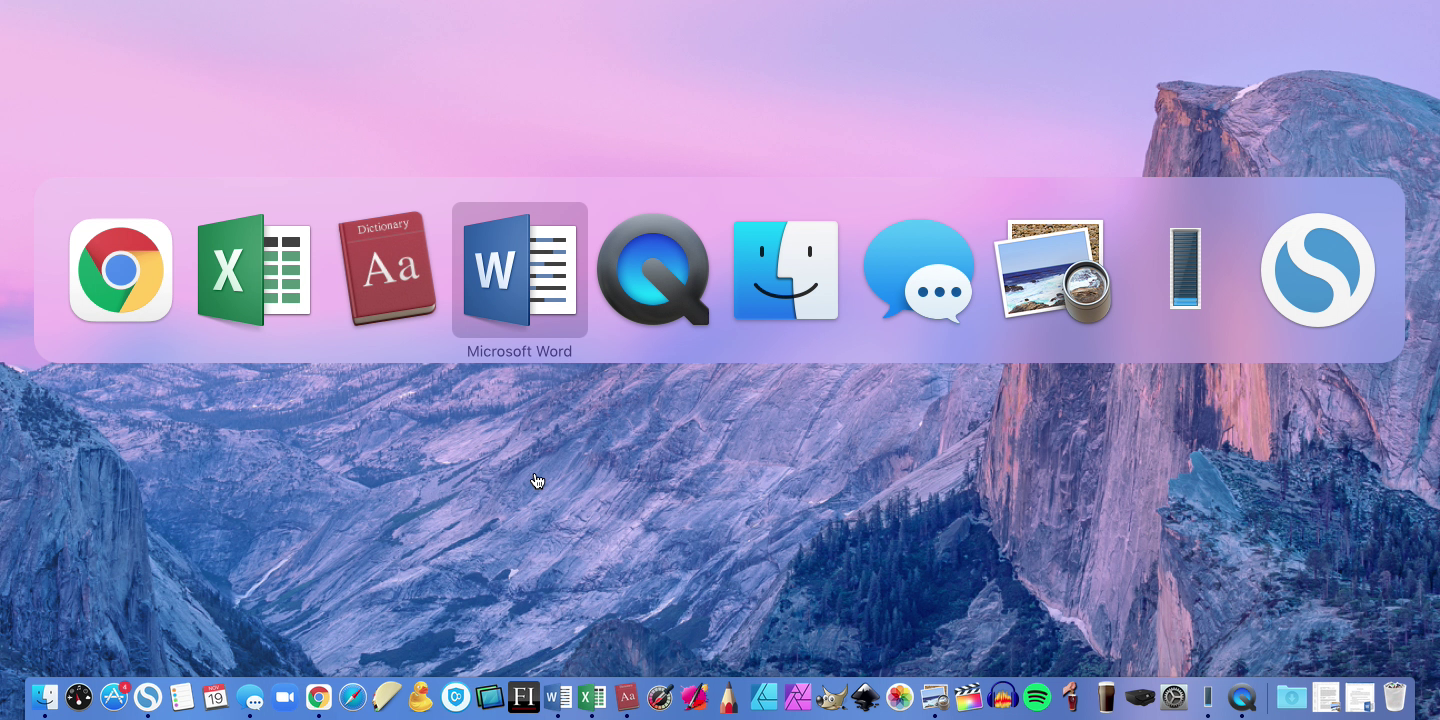Open QuickTime Player from the Dock

point(1242,697)
